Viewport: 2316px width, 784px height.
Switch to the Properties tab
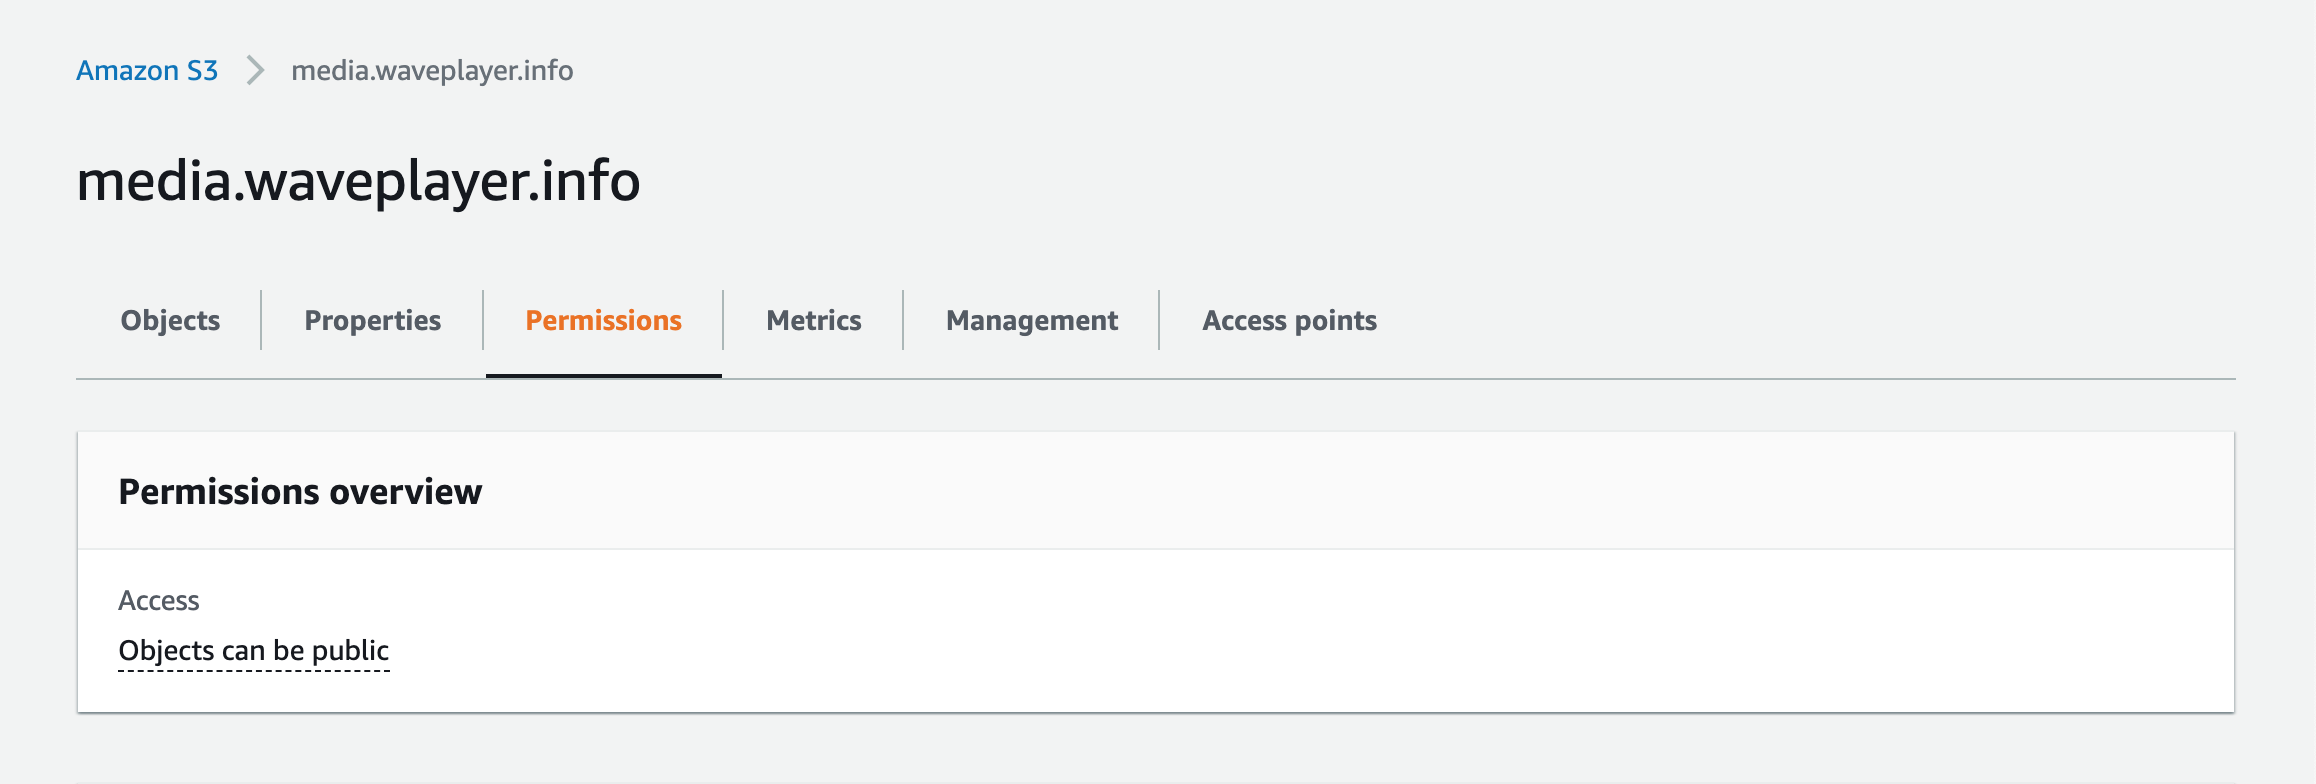(x=372, y=320)
